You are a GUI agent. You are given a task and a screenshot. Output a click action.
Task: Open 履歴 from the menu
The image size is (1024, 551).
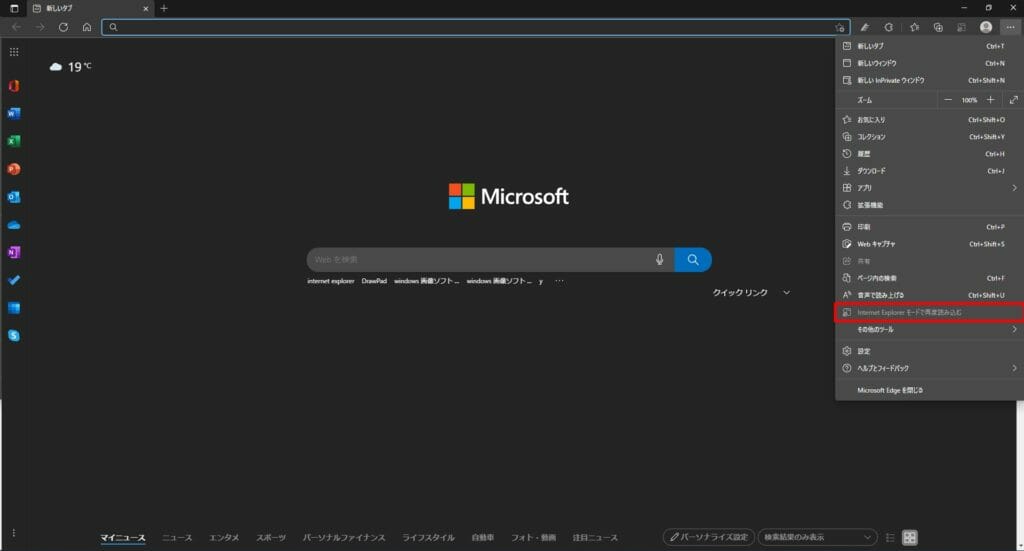coord(929,154)
